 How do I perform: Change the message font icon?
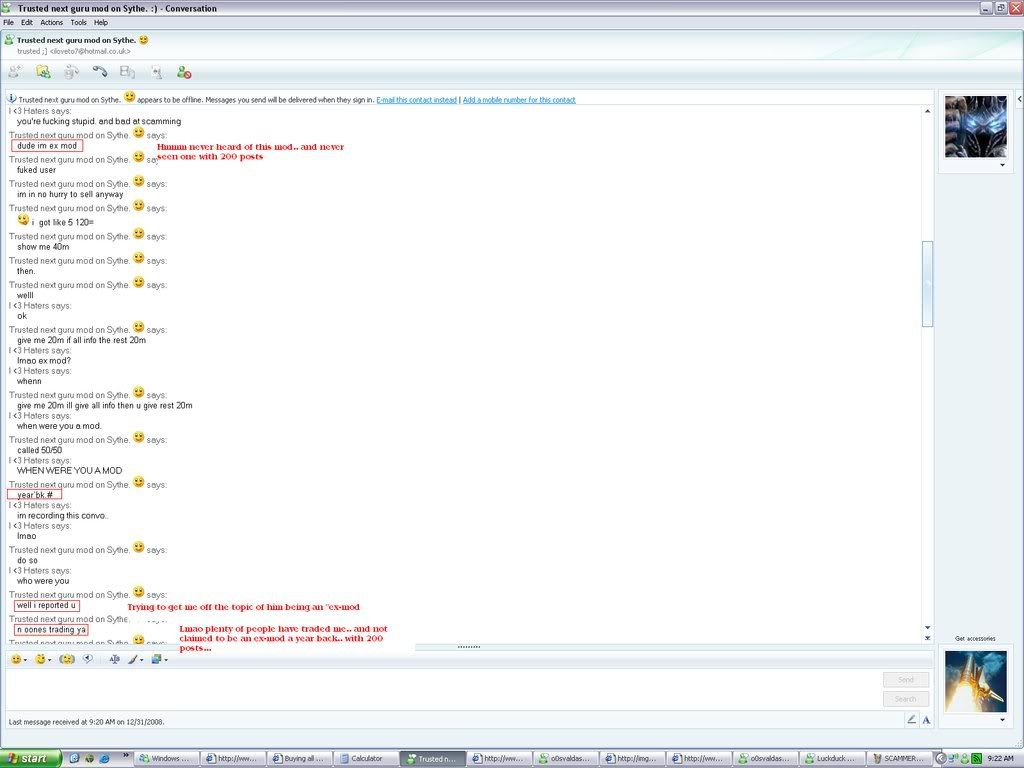click(114, 659)
